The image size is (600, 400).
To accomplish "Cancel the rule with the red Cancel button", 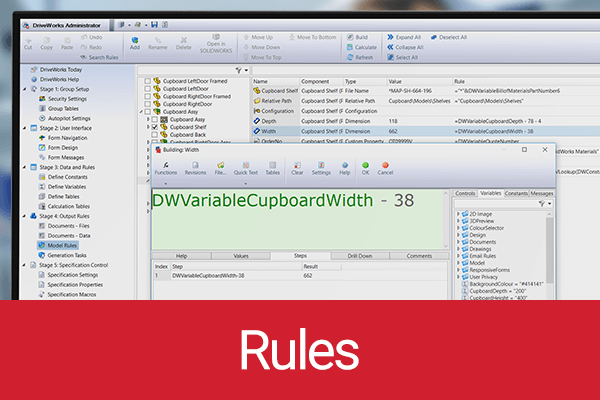I will pos(385,168).
